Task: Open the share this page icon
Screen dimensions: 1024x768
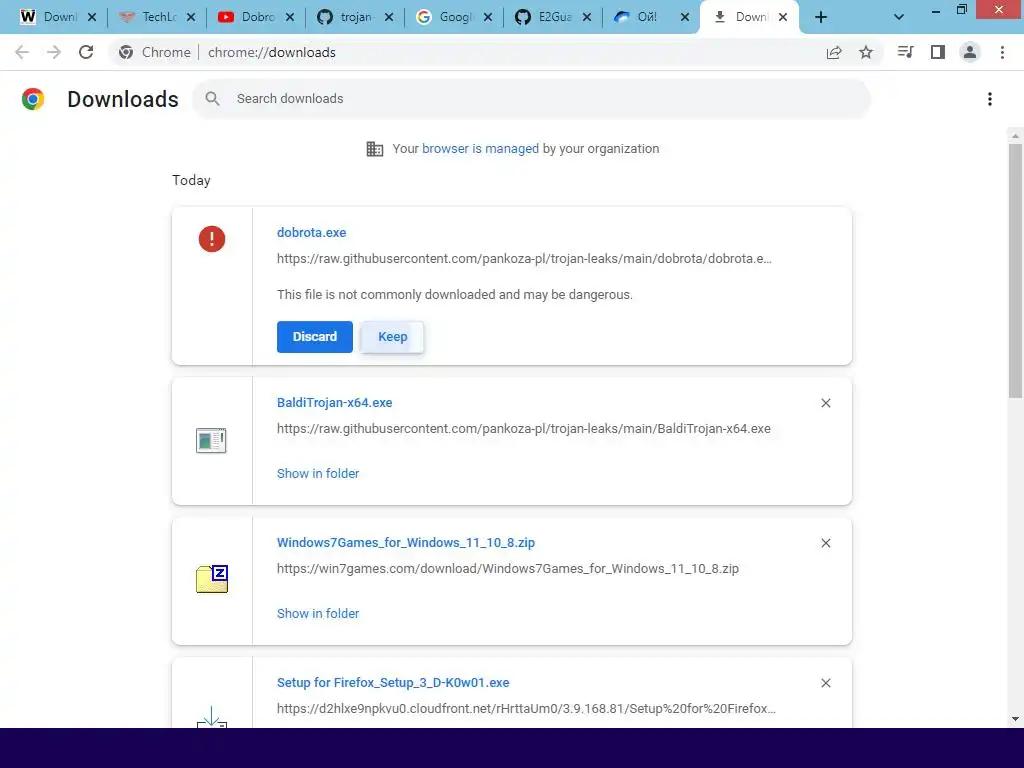Action: [834, 52]
